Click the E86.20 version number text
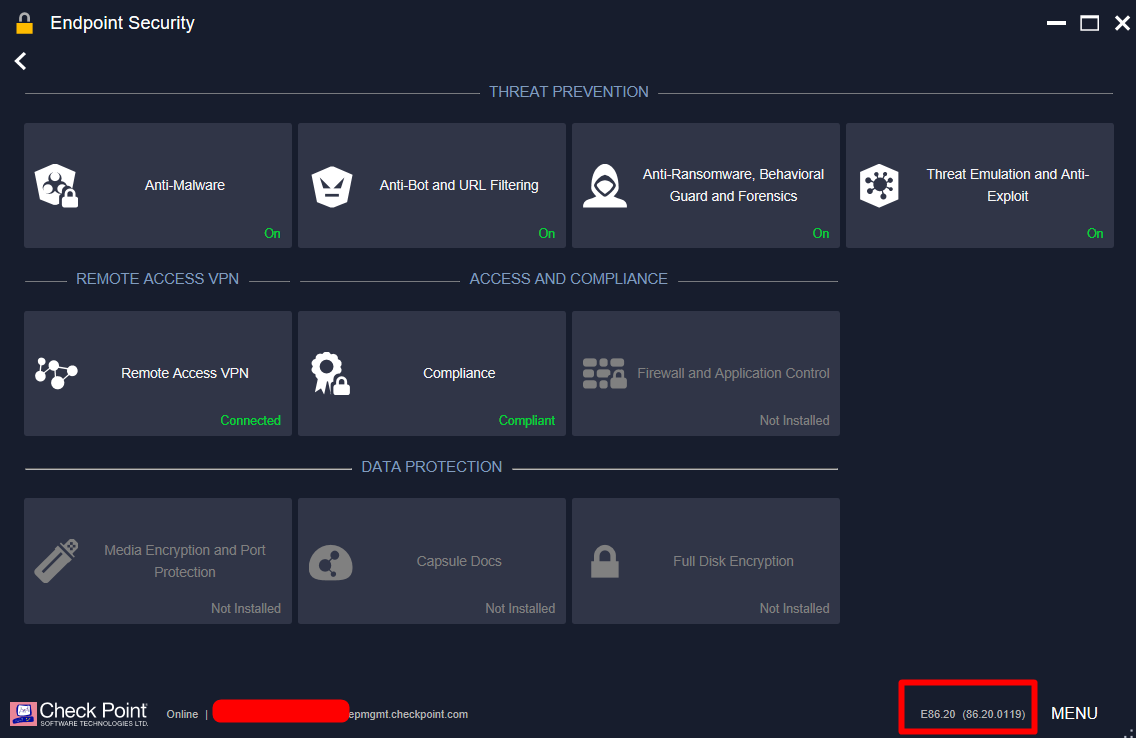Viewport: 1136px width, 738px height. tap(937, 714)
